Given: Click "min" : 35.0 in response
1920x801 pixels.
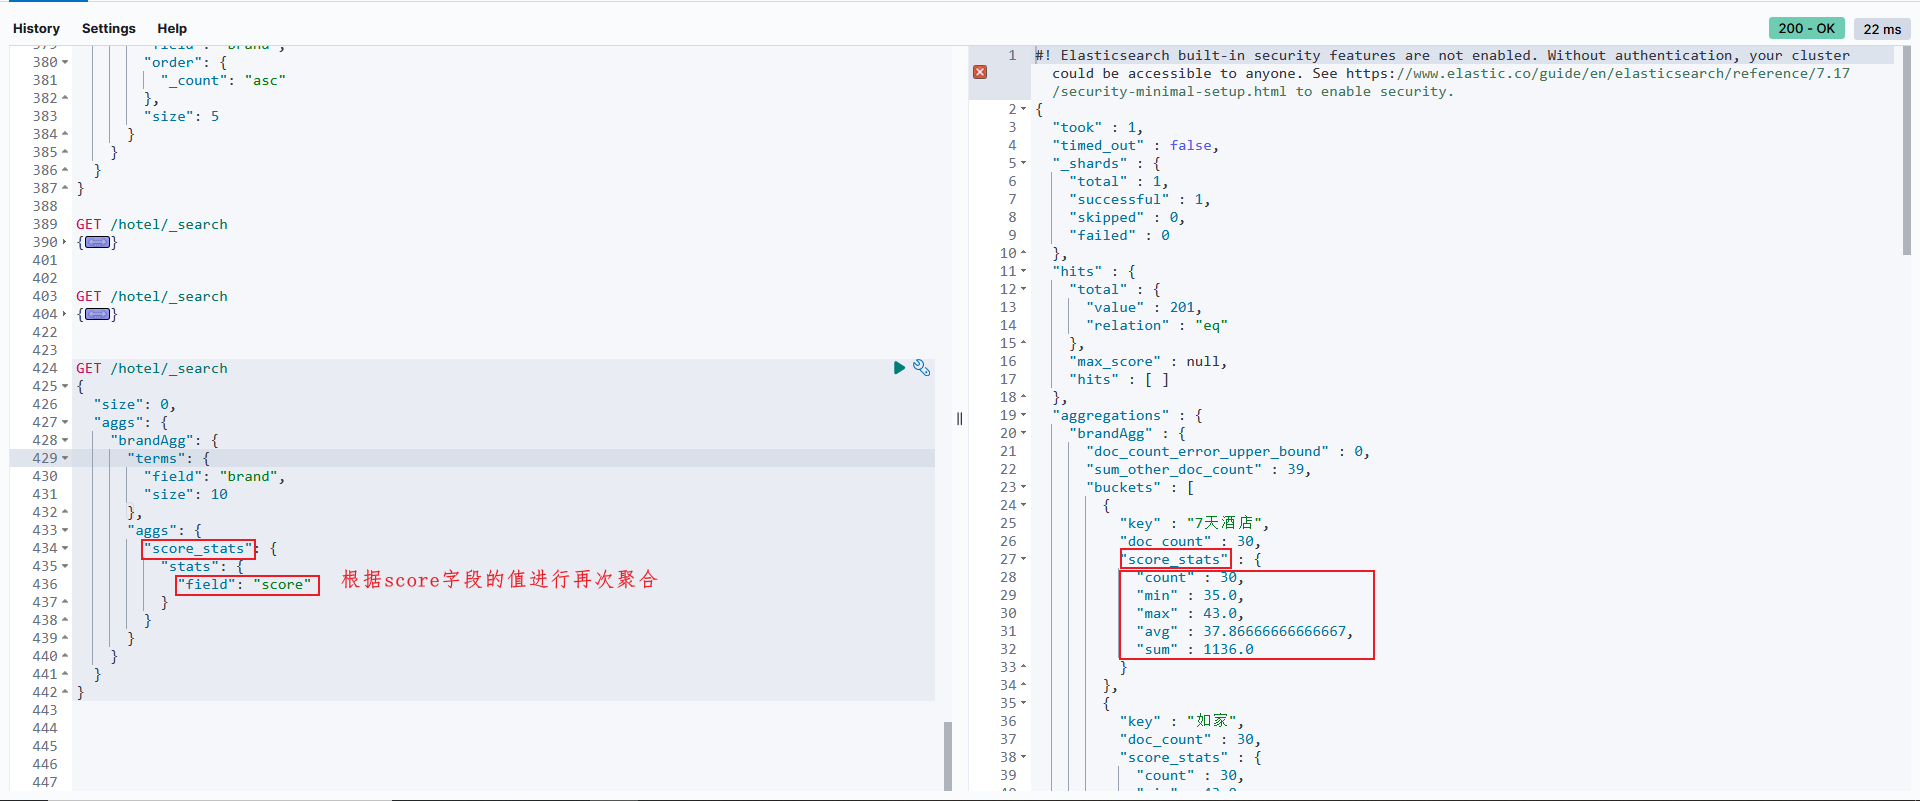Looking at the screenshot, I should [x=1190, y=595].
